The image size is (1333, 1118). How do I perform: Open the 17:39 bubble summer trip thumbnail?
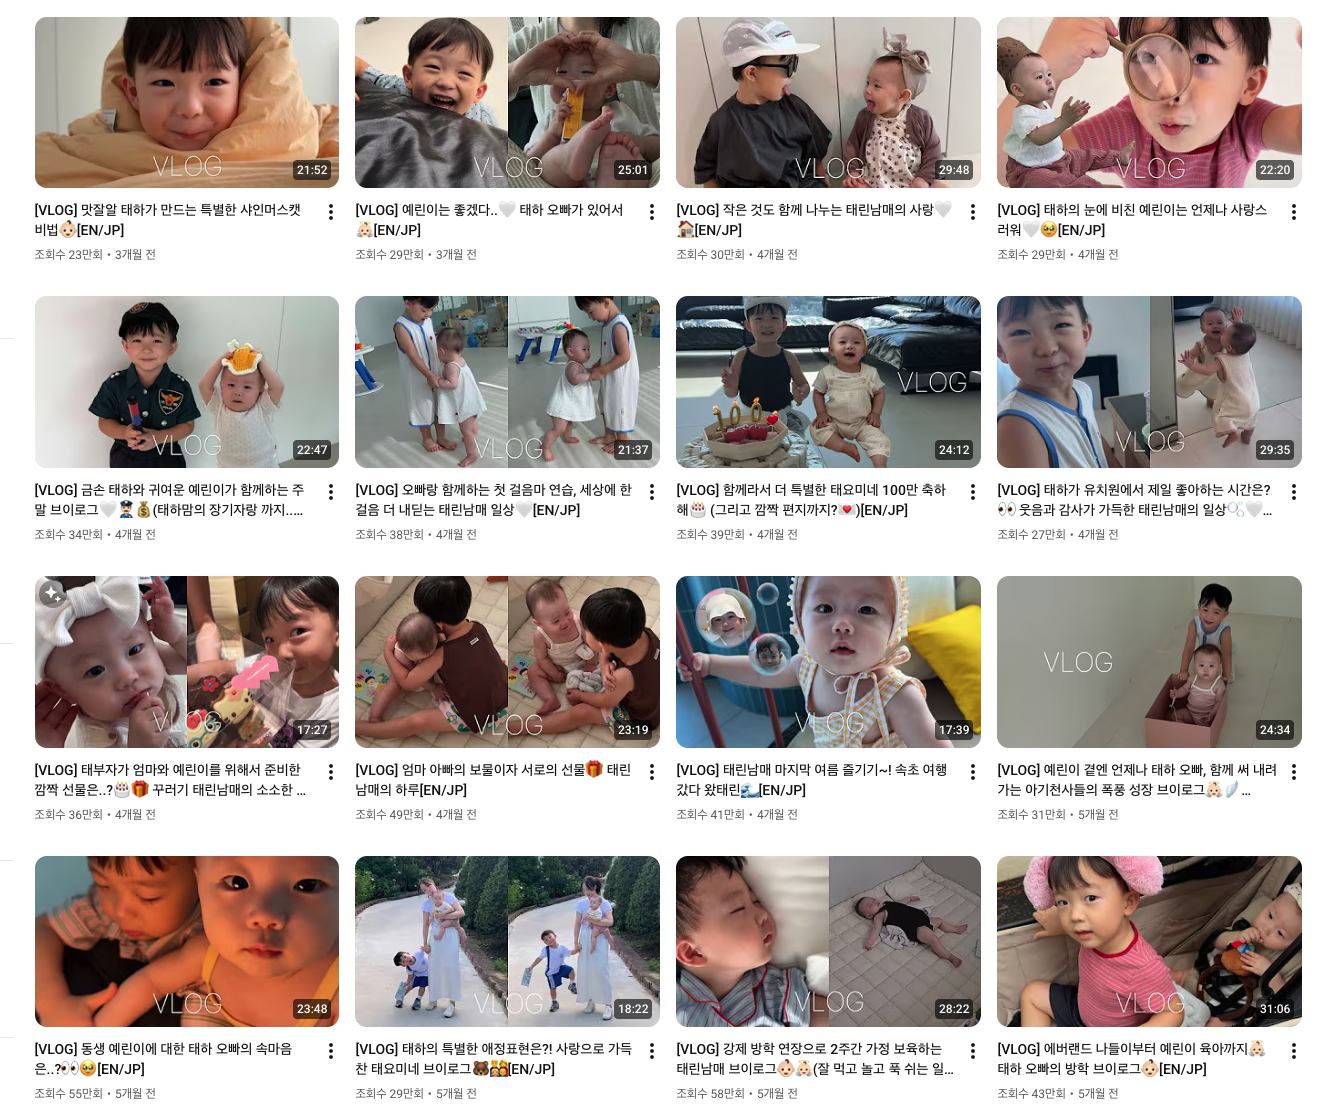coord(828,662)
